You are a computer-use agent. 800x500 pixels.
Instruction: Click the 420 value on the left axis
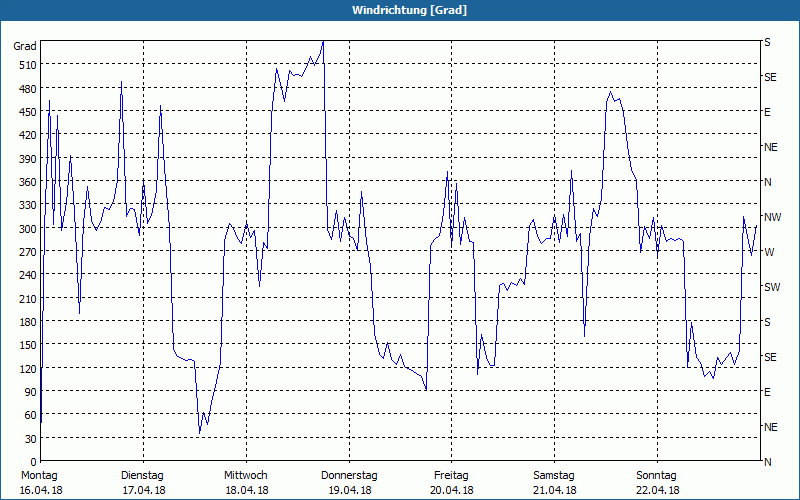click(28, 135)
